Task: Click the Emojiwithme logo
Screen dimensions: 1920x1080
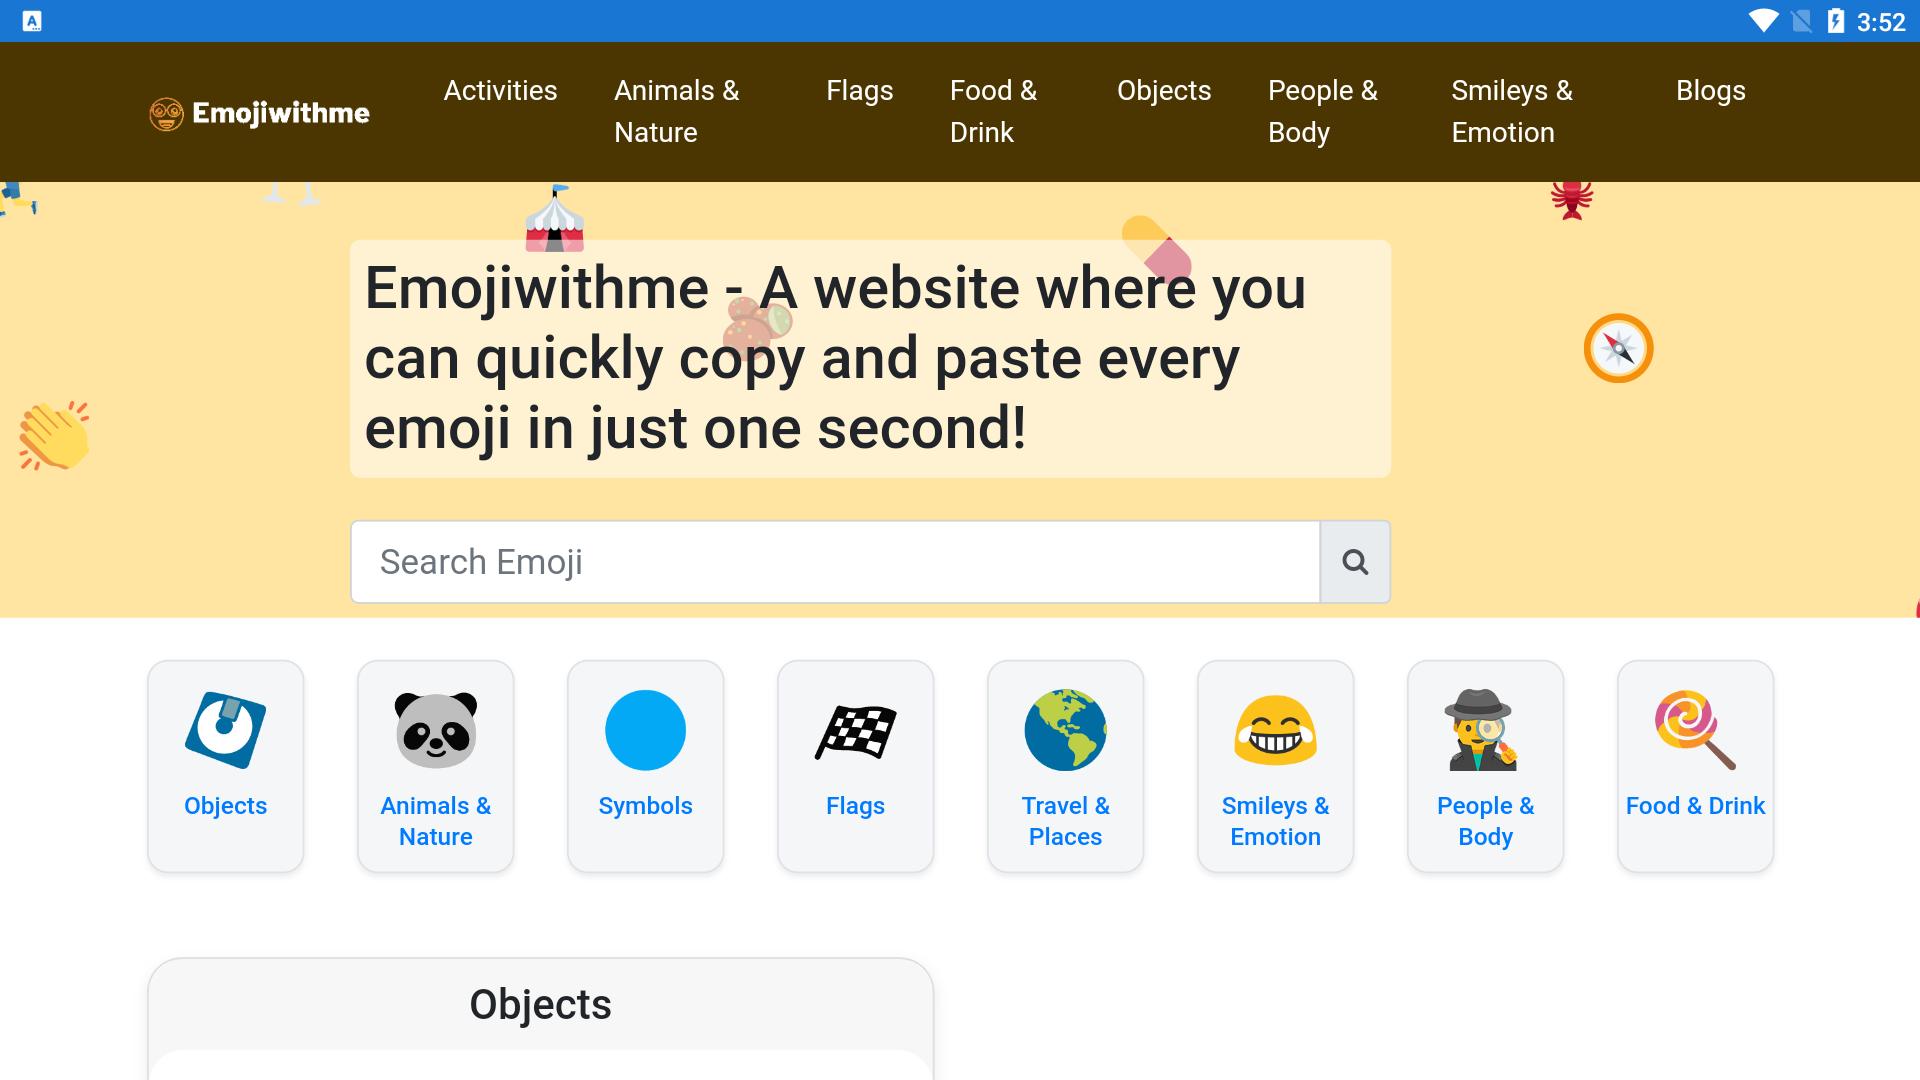Action: pyautogui.click(x=259, y=113)
